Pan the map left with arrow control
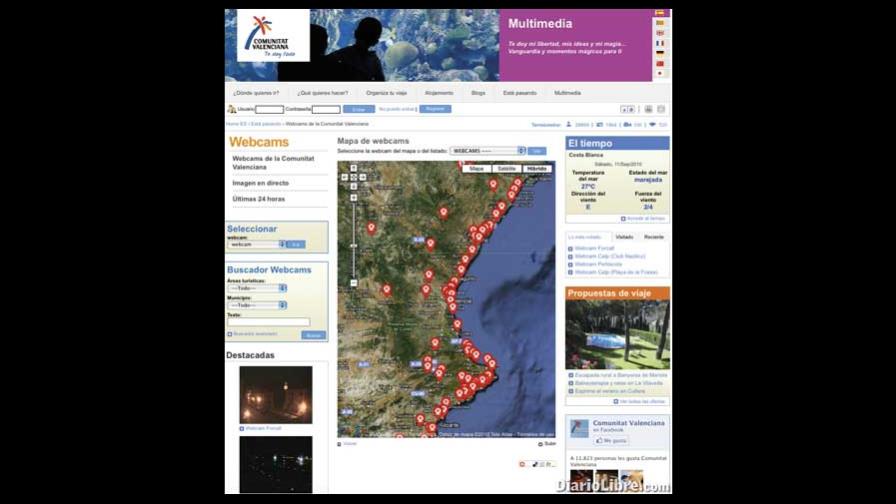896x504 pixels. pos(345,178)
